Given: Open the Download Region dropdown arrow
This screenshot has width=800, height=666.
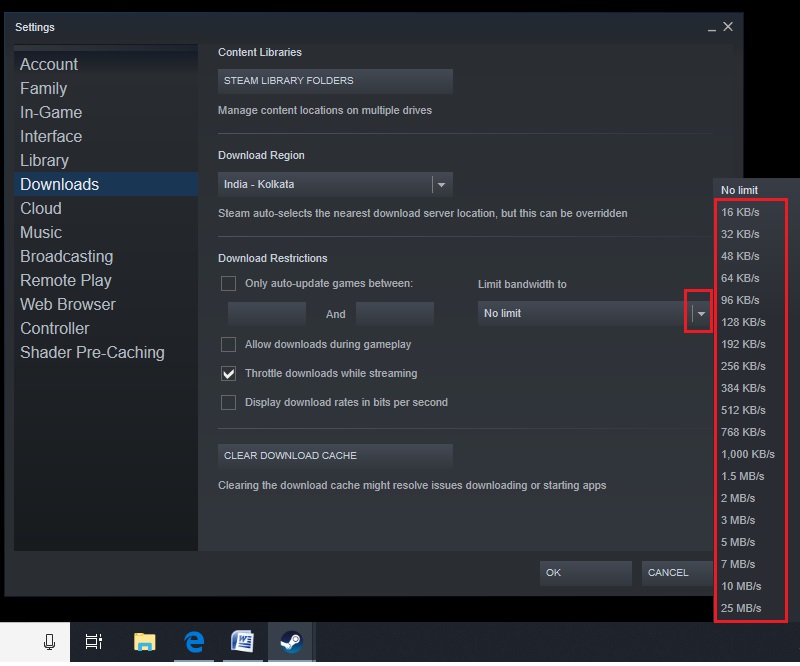Looking at the screenshot, I should click(x=442, y=185).
